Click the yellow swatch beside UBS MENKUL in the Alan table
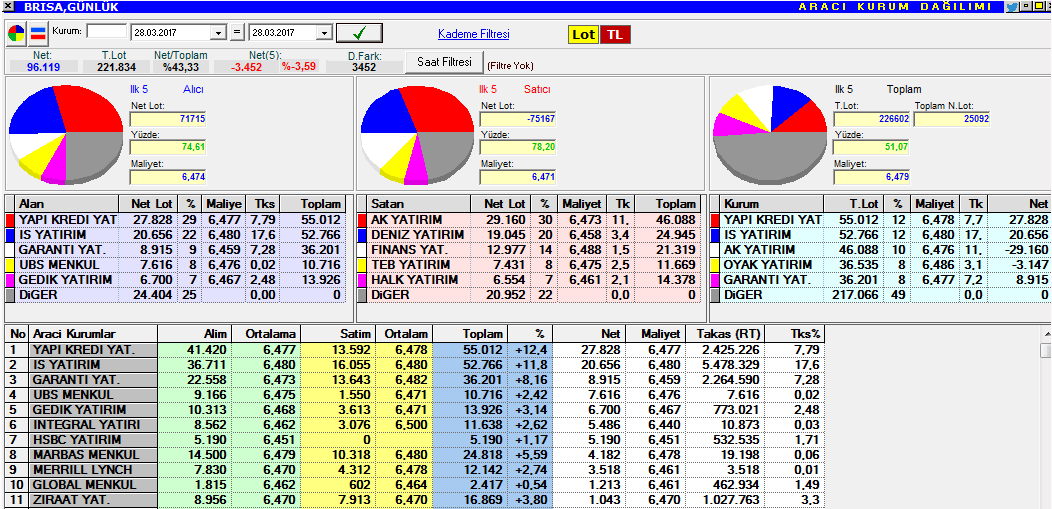 click(x=11, y=264)
